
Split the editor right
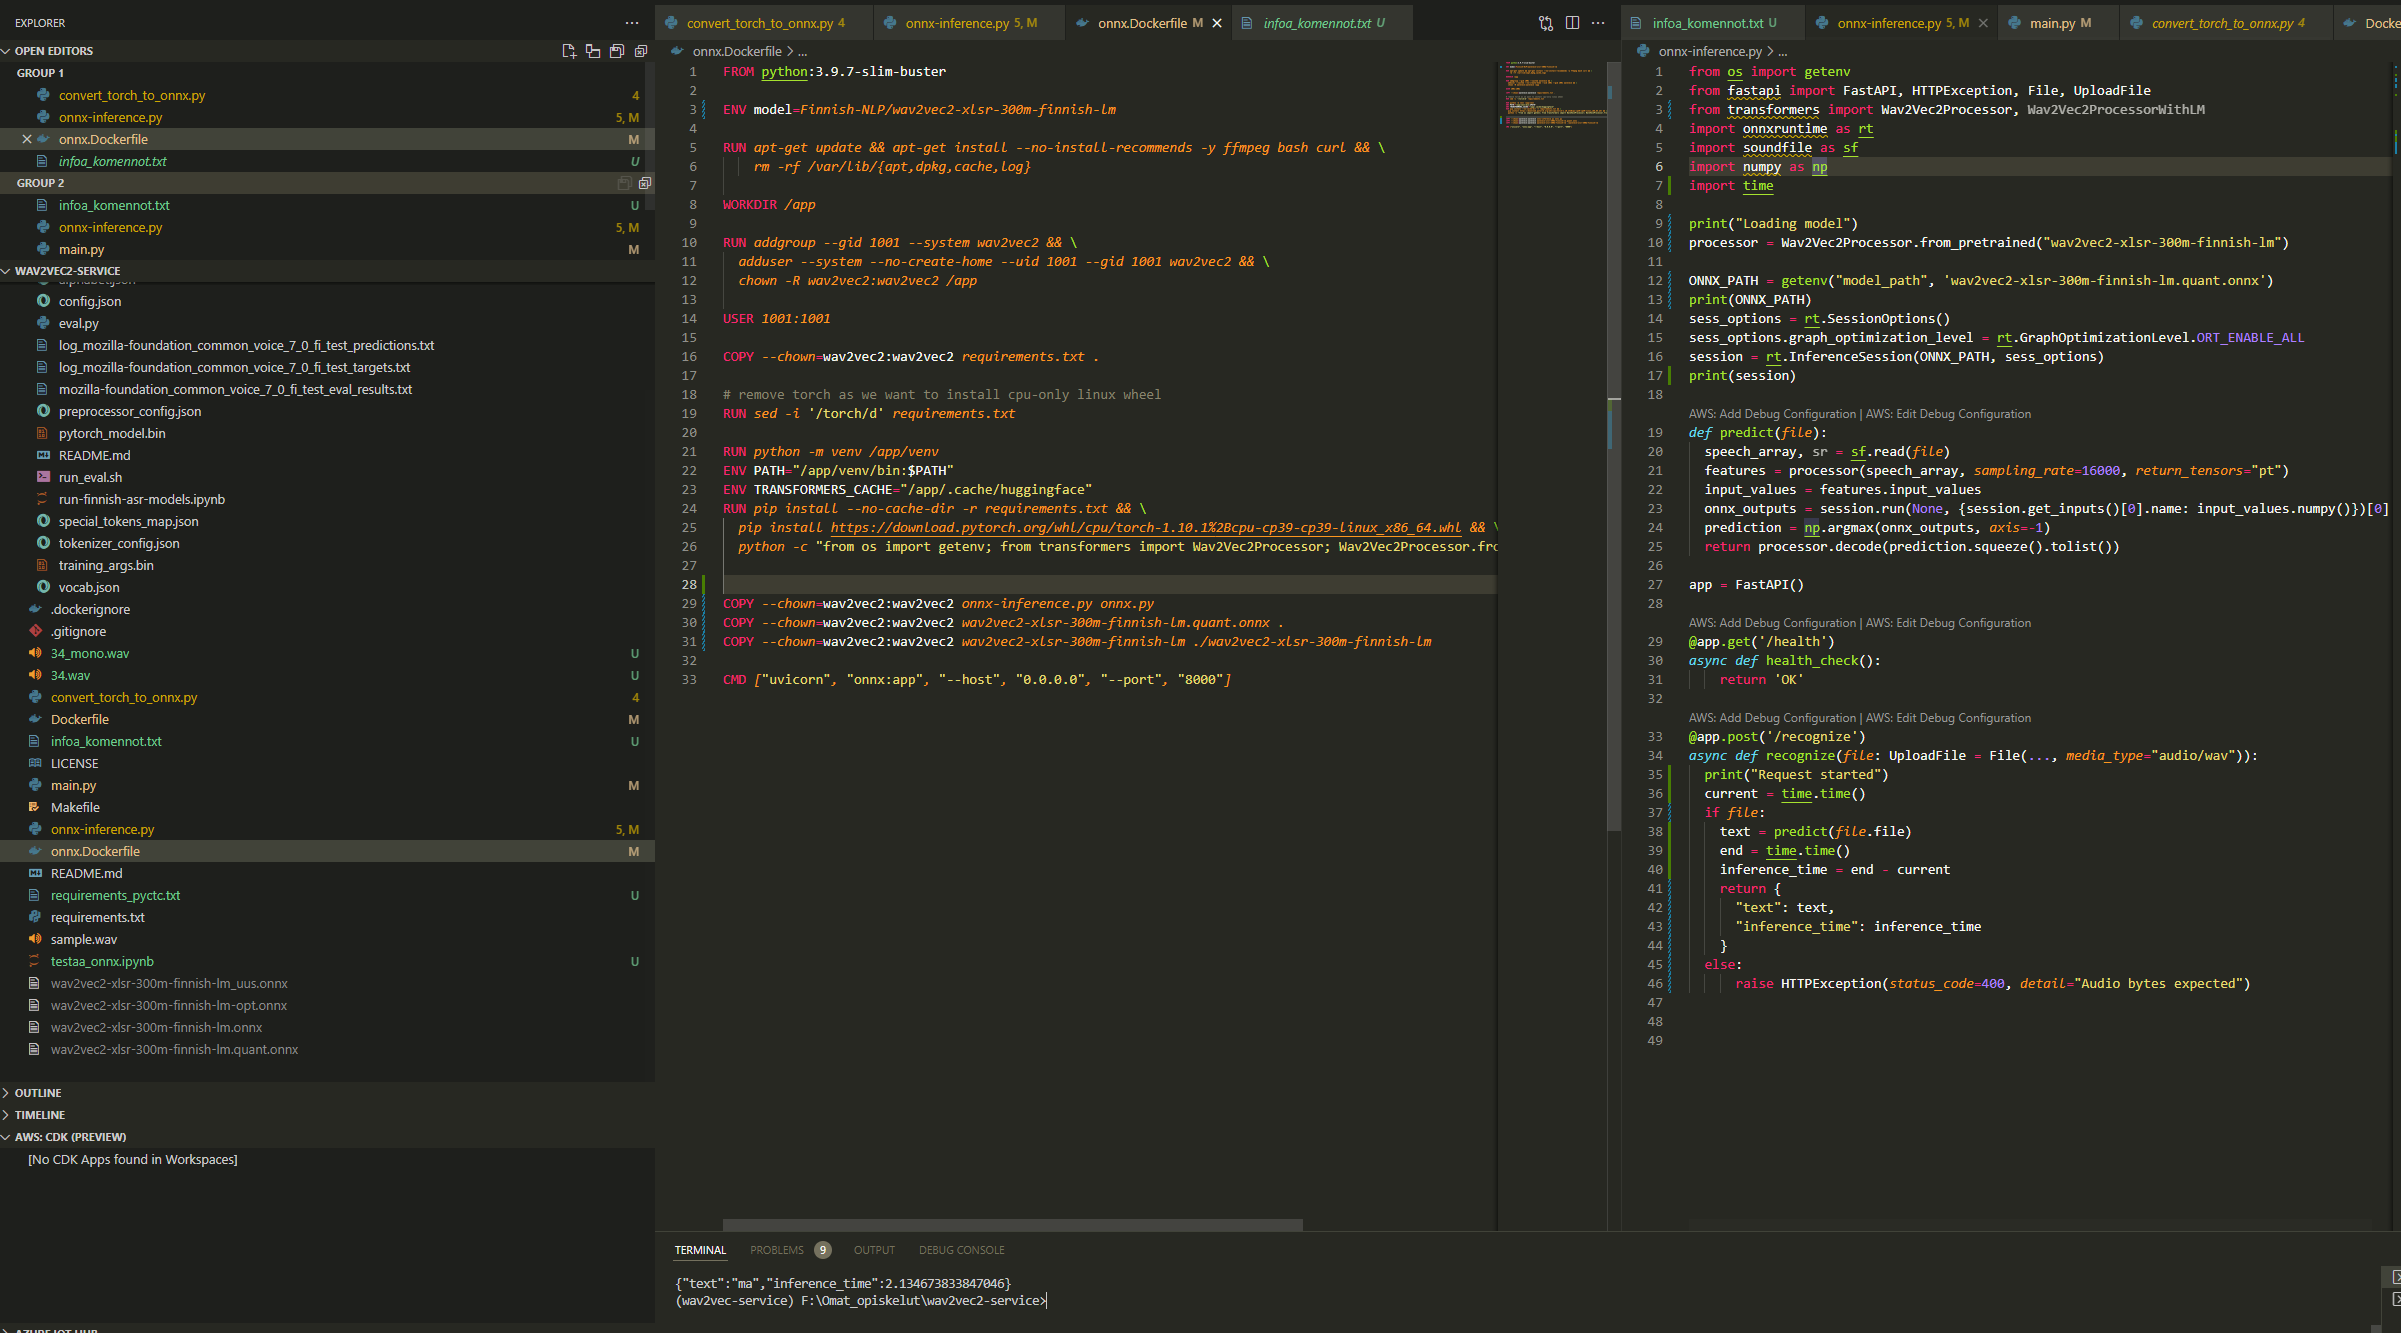pos(1572,23)
